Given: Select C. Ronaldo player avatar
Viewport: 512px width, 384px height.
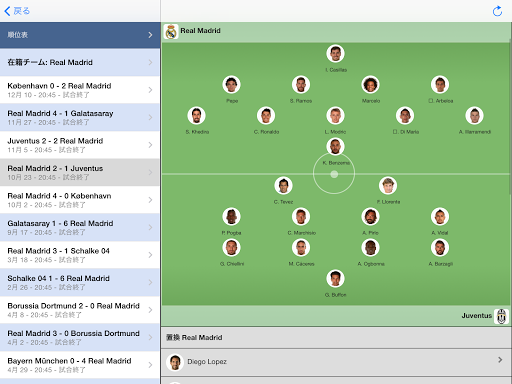Looking at the screenshot, I should click(x=266, y=115).
